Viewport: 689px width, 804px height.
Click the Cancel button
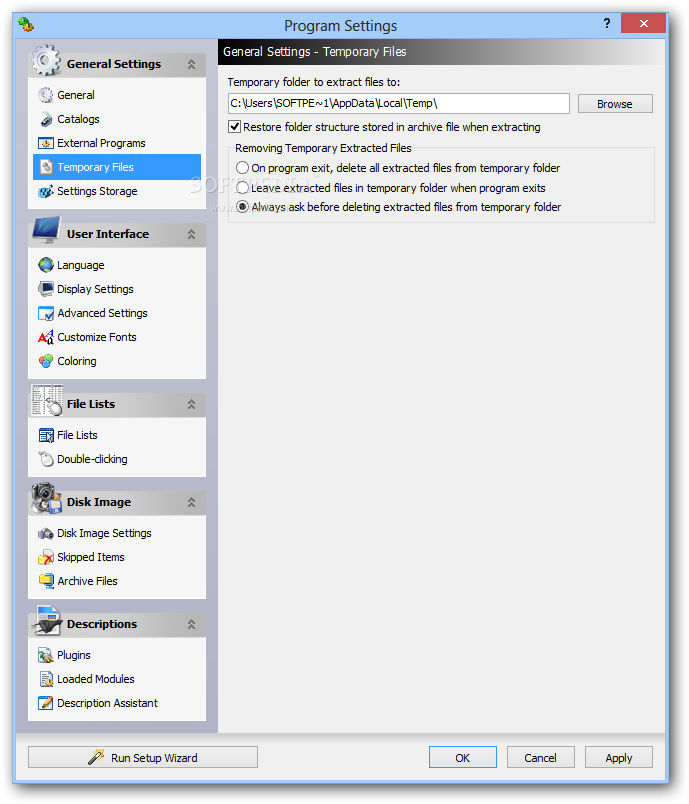pos(540,757)
